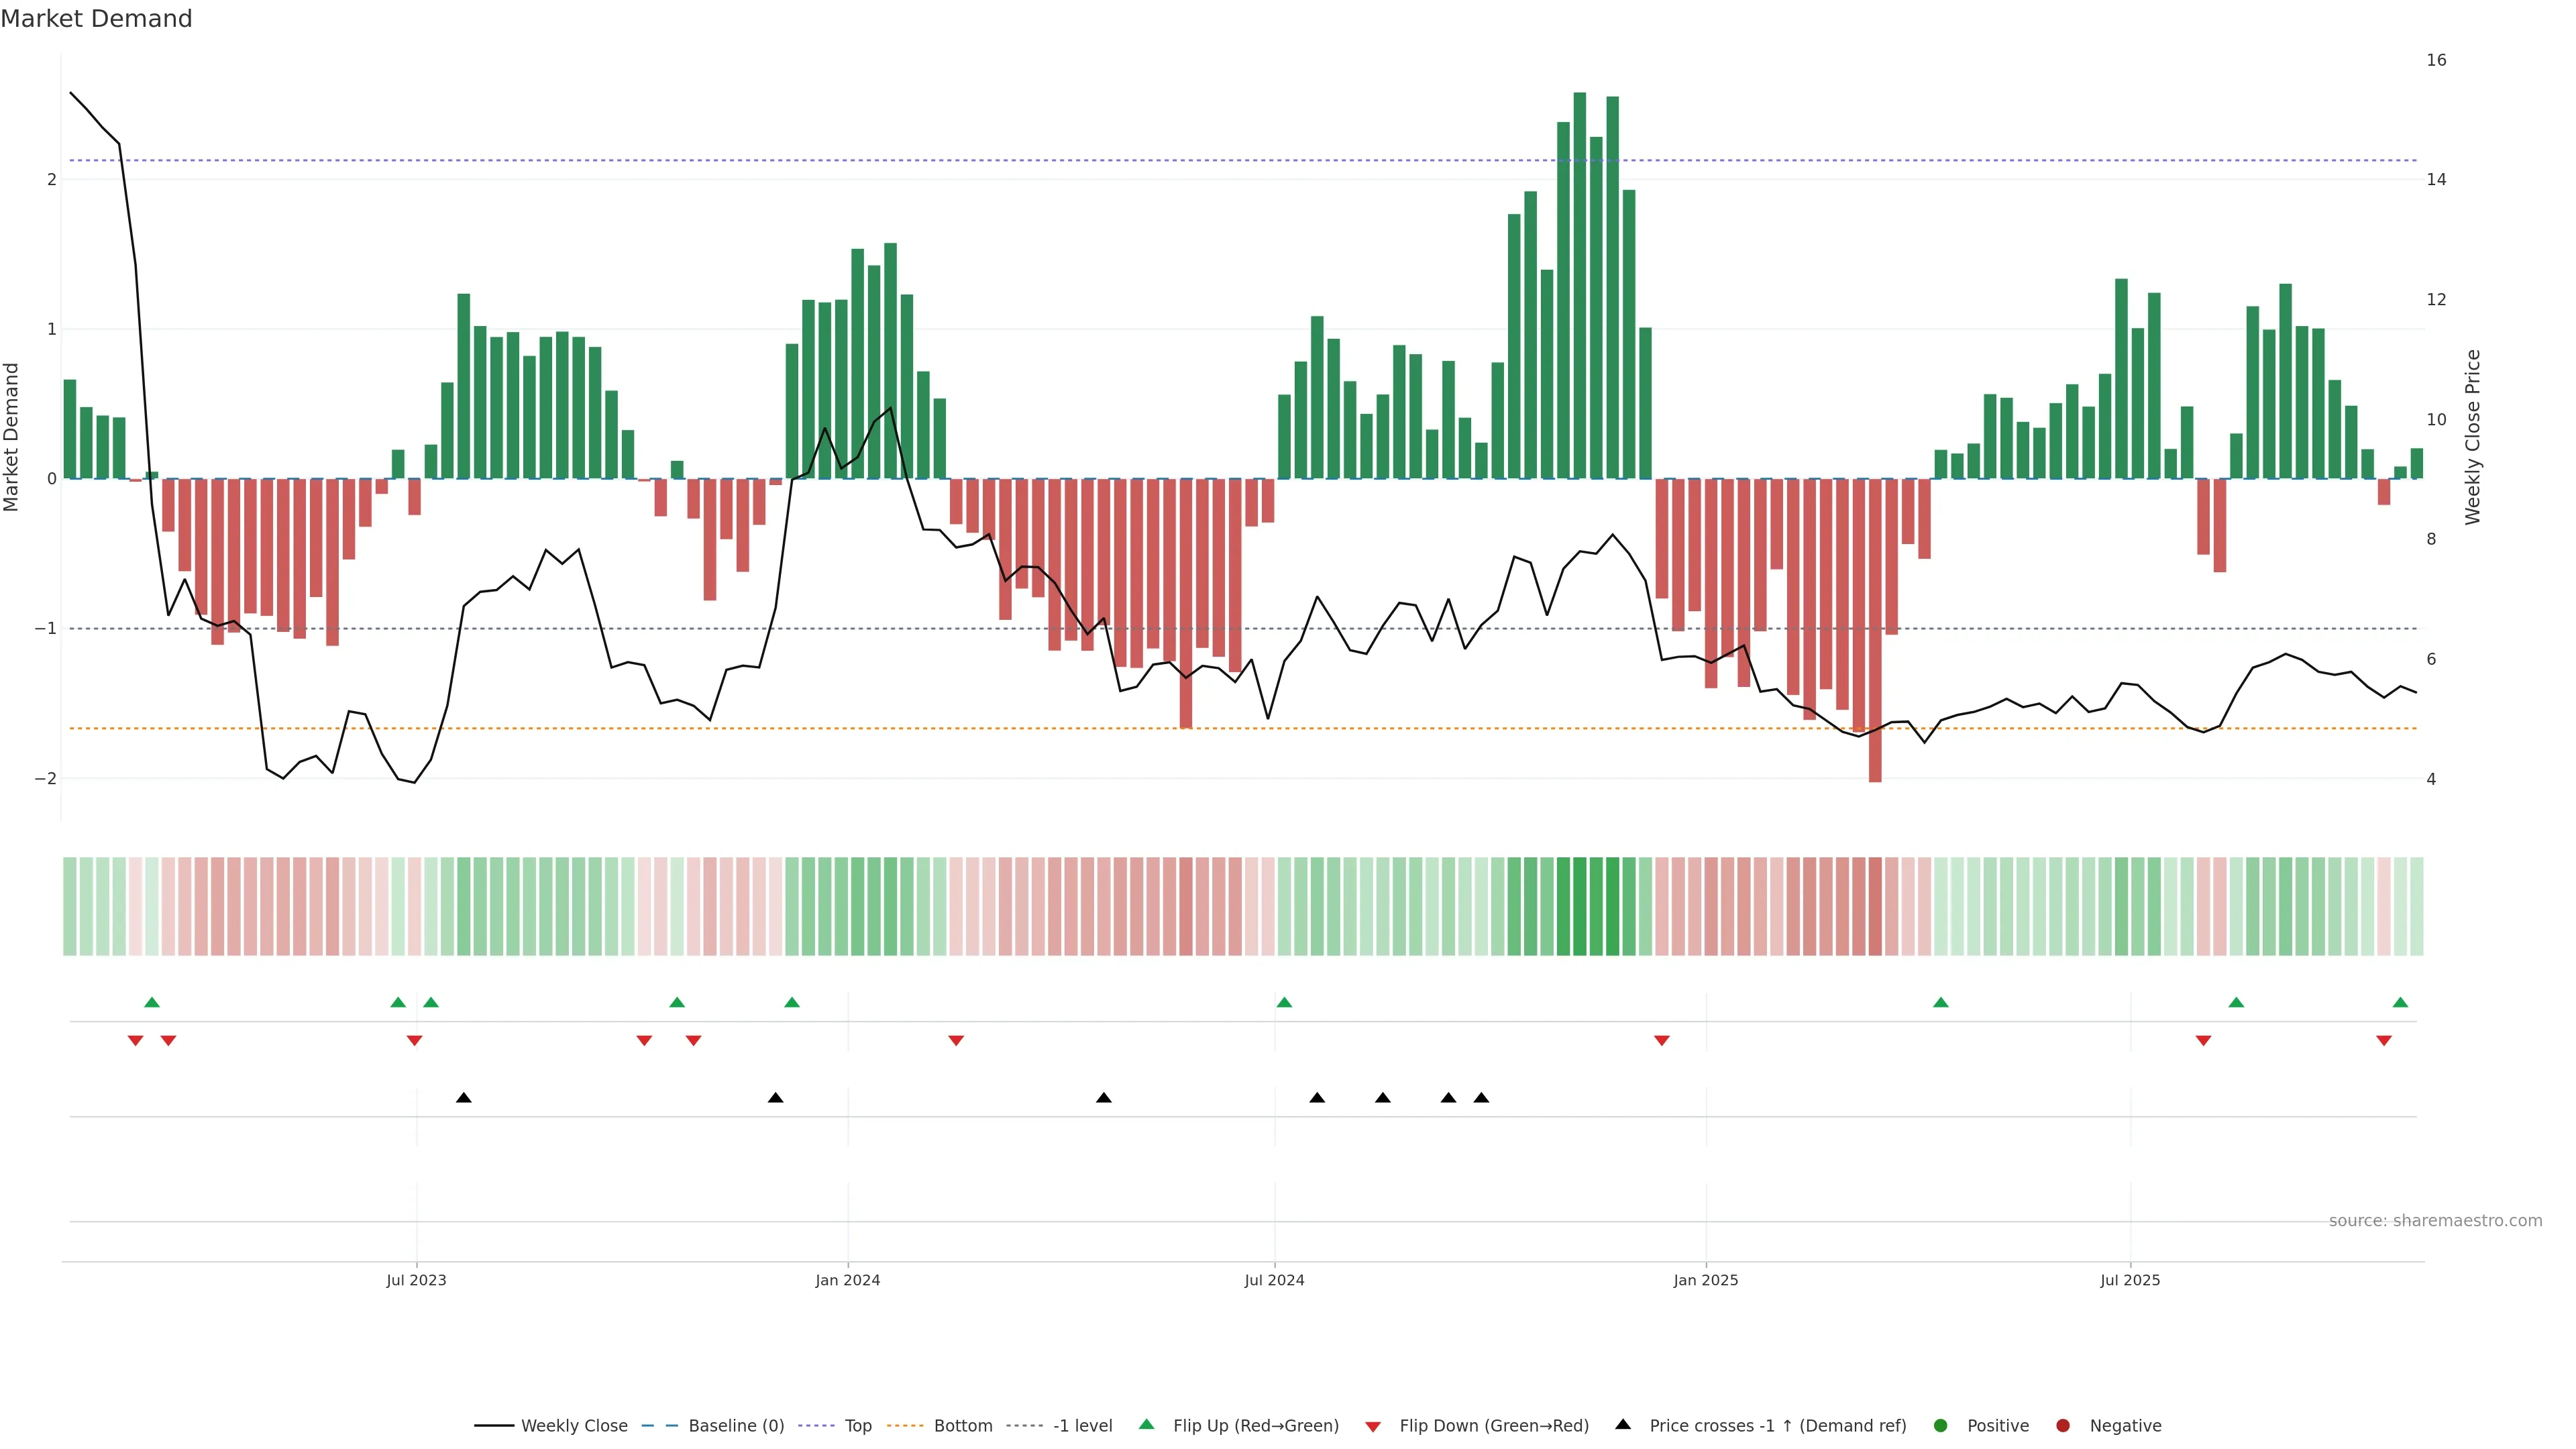The image size is (2576, 1449).
Task: Click the green Positive legend dot
Action: 1941,1426
